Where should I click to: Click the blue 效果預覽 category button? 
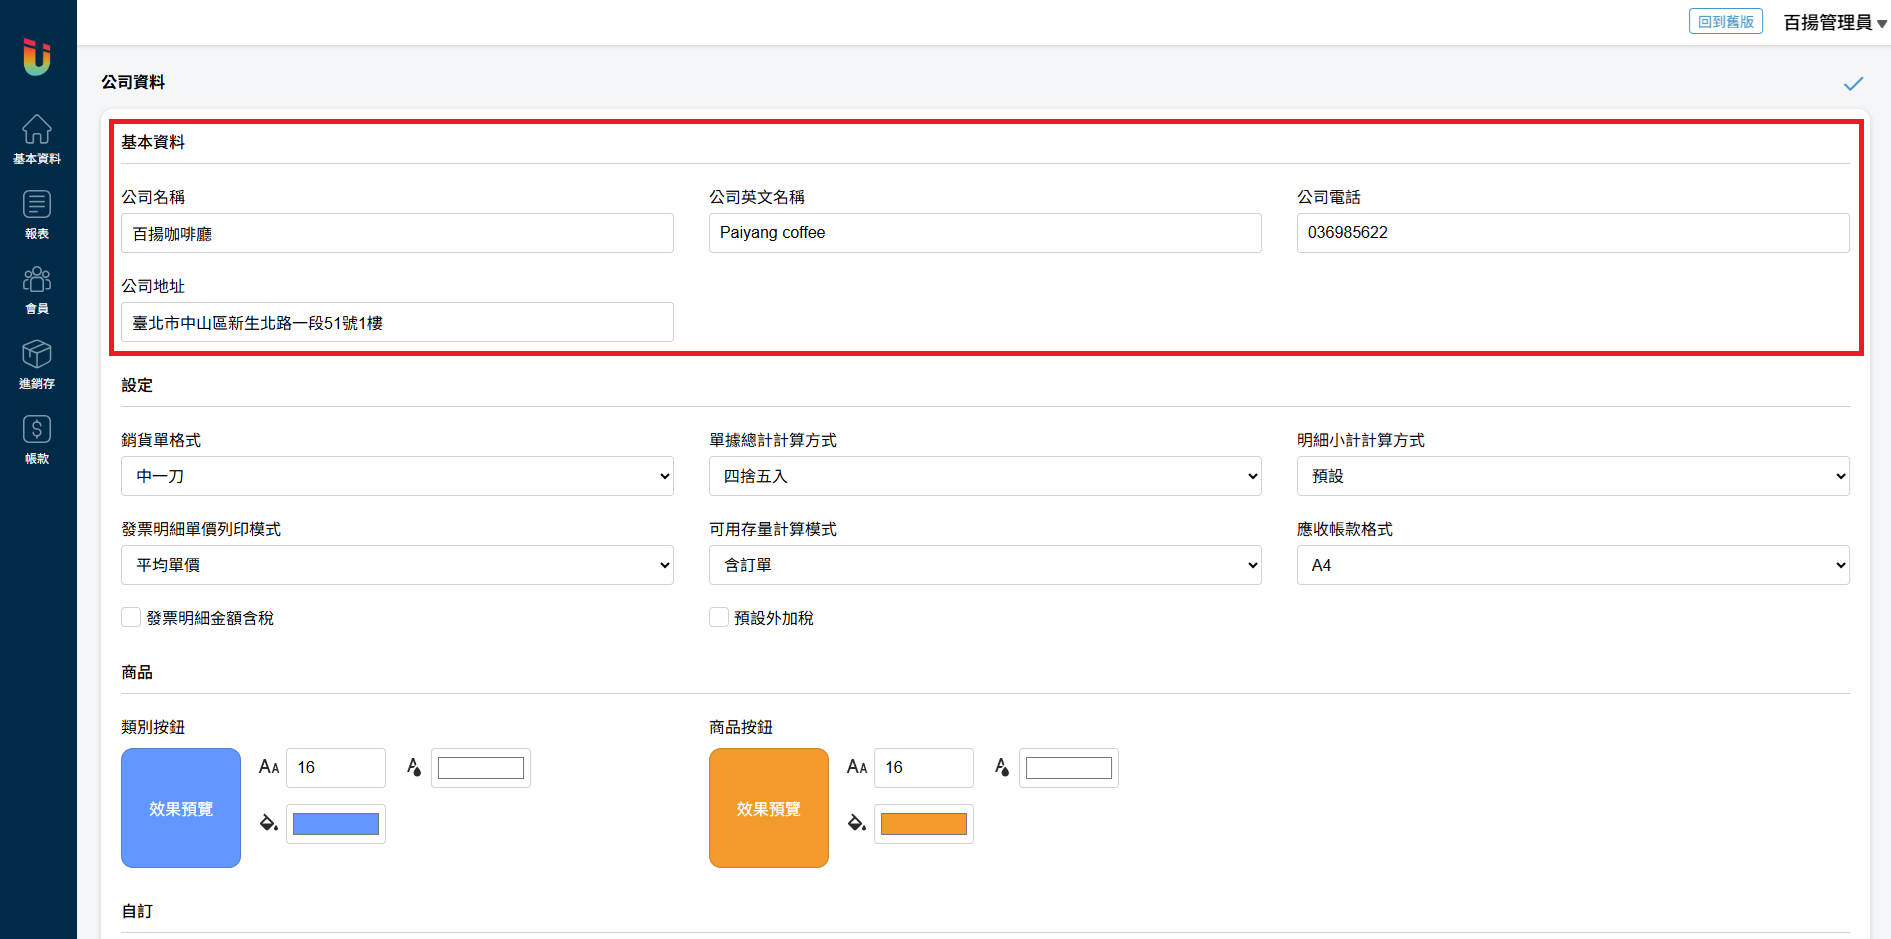coord(181,808)
